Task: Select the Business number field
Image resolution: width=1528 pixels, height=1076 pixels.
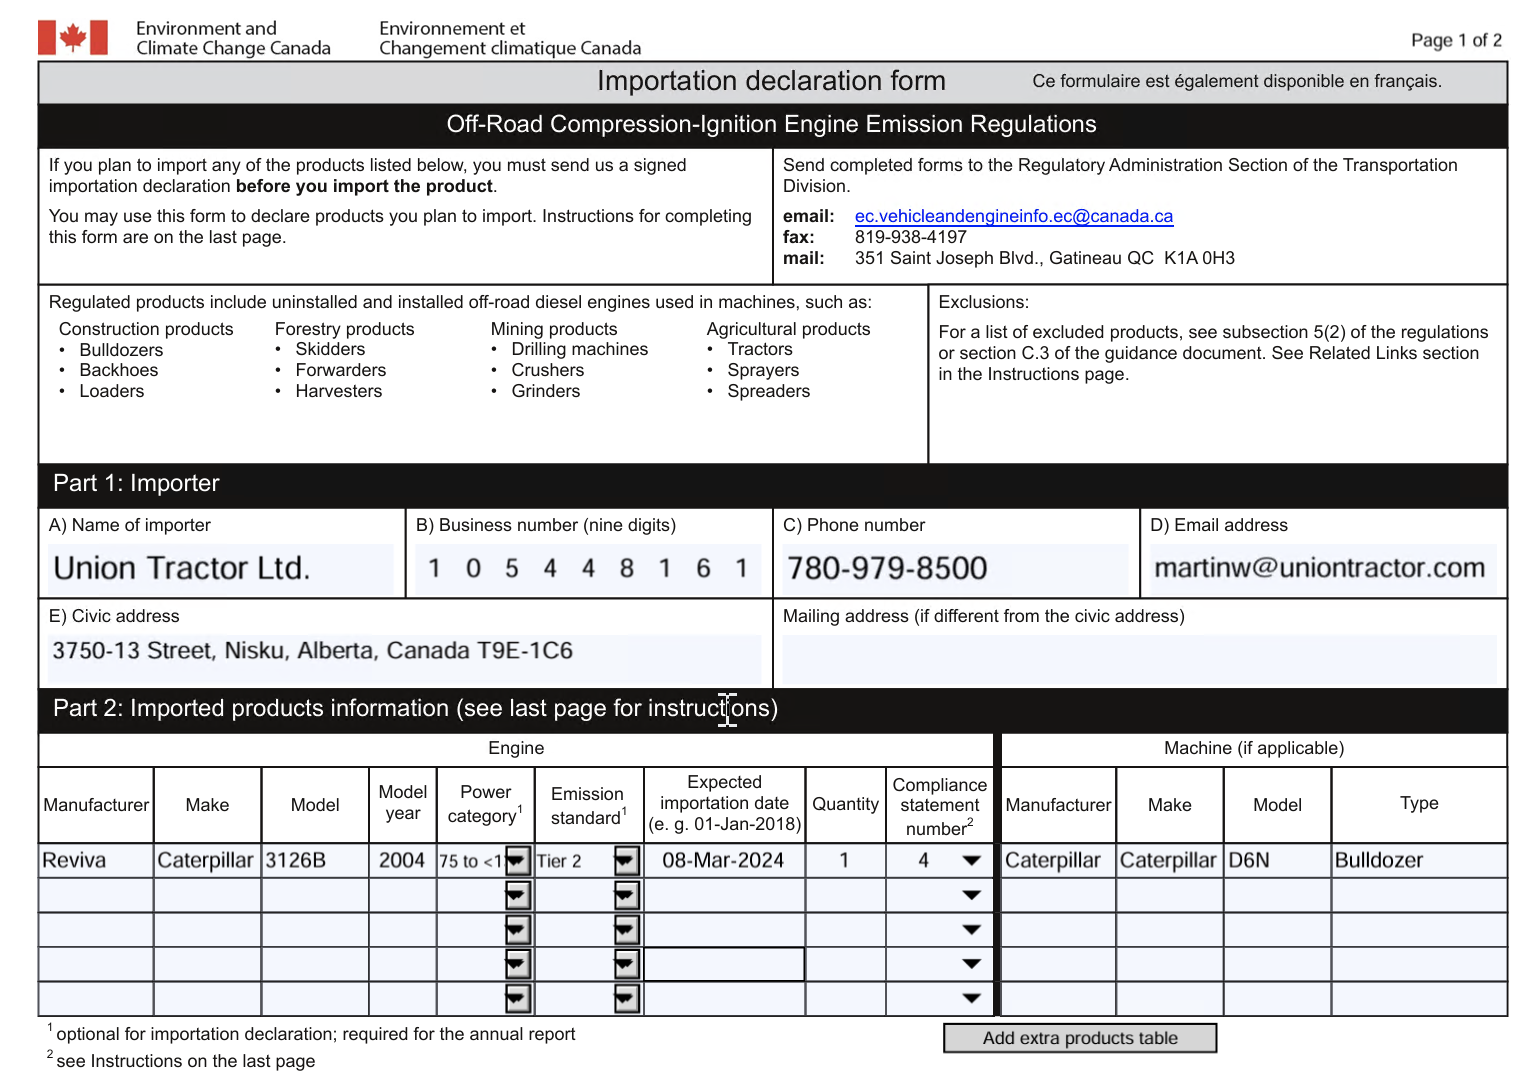Action: coord(588,568)
